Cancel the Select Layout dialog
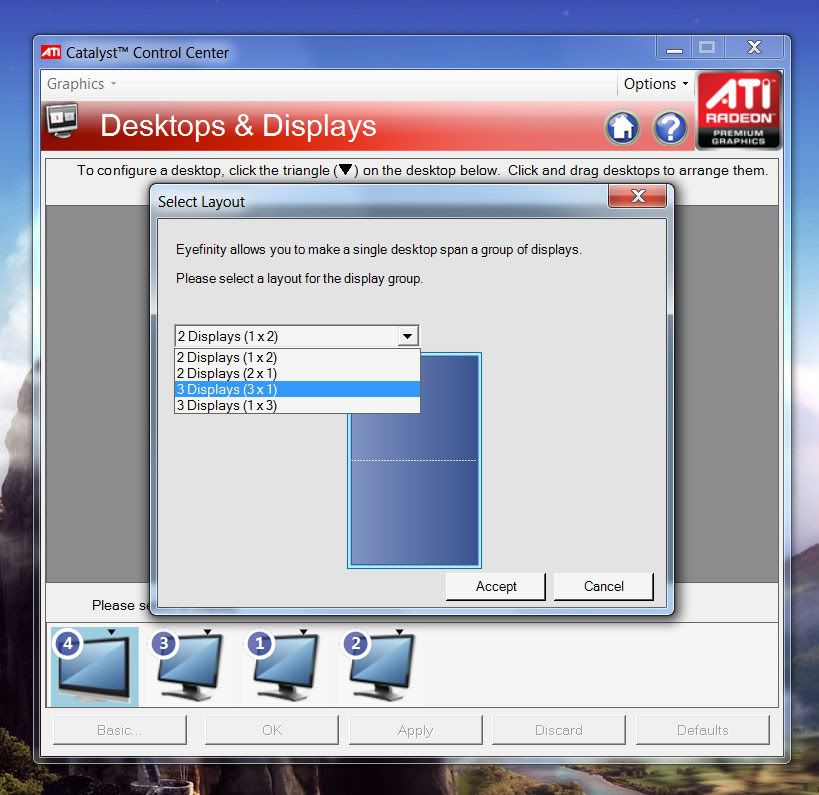This screenshot has height=795, width=819. click(603, 587)
